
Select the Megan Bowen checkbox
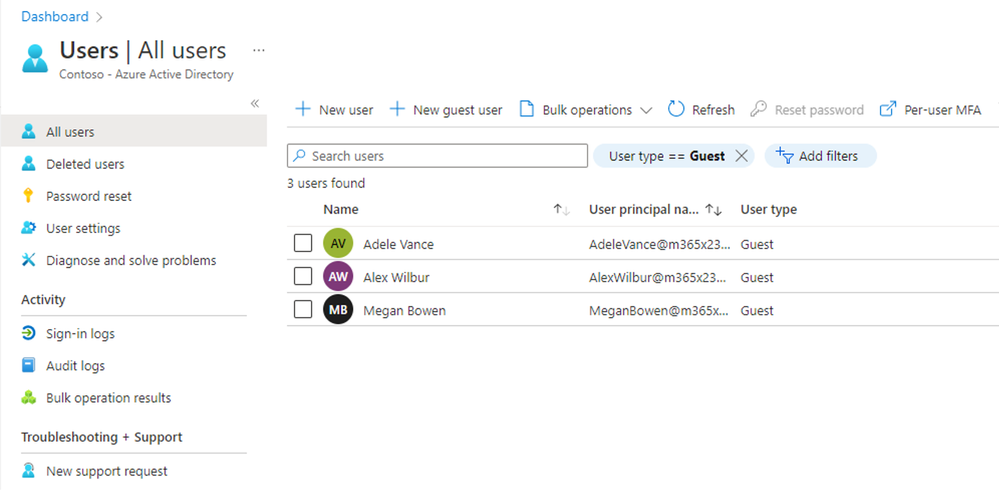303,309
